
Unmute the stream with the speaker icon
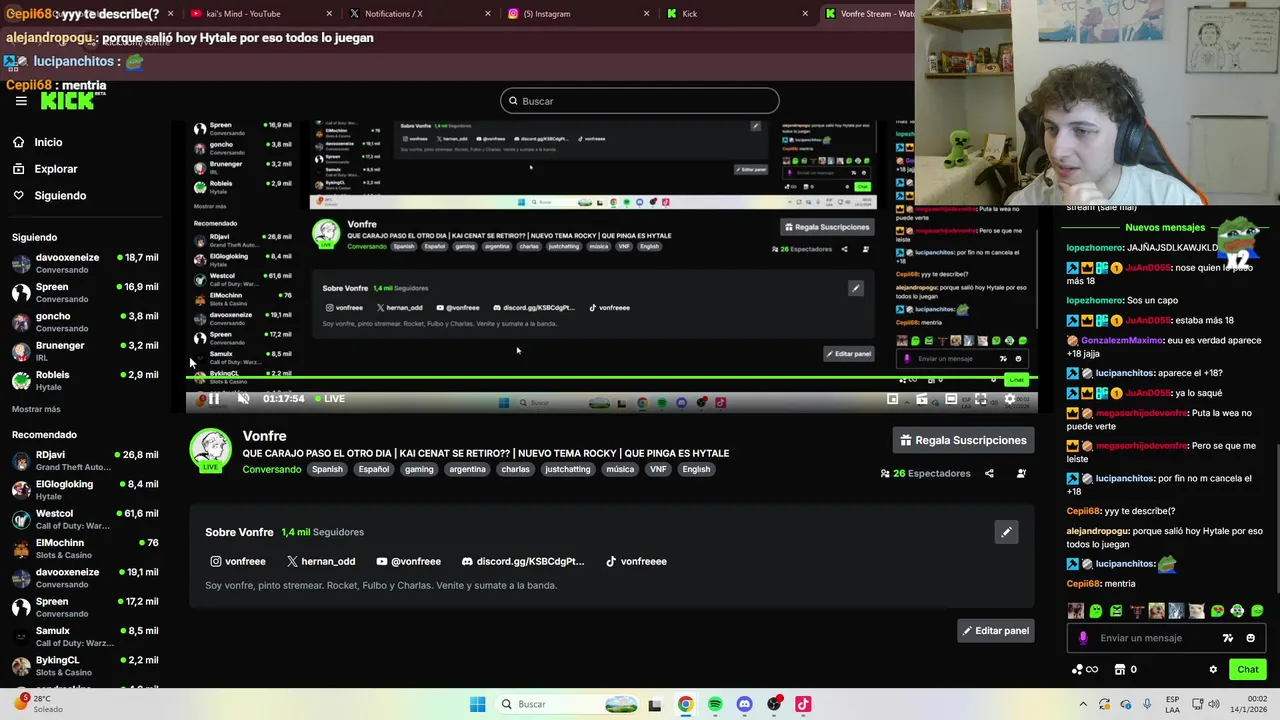click(x=243, y=398)
